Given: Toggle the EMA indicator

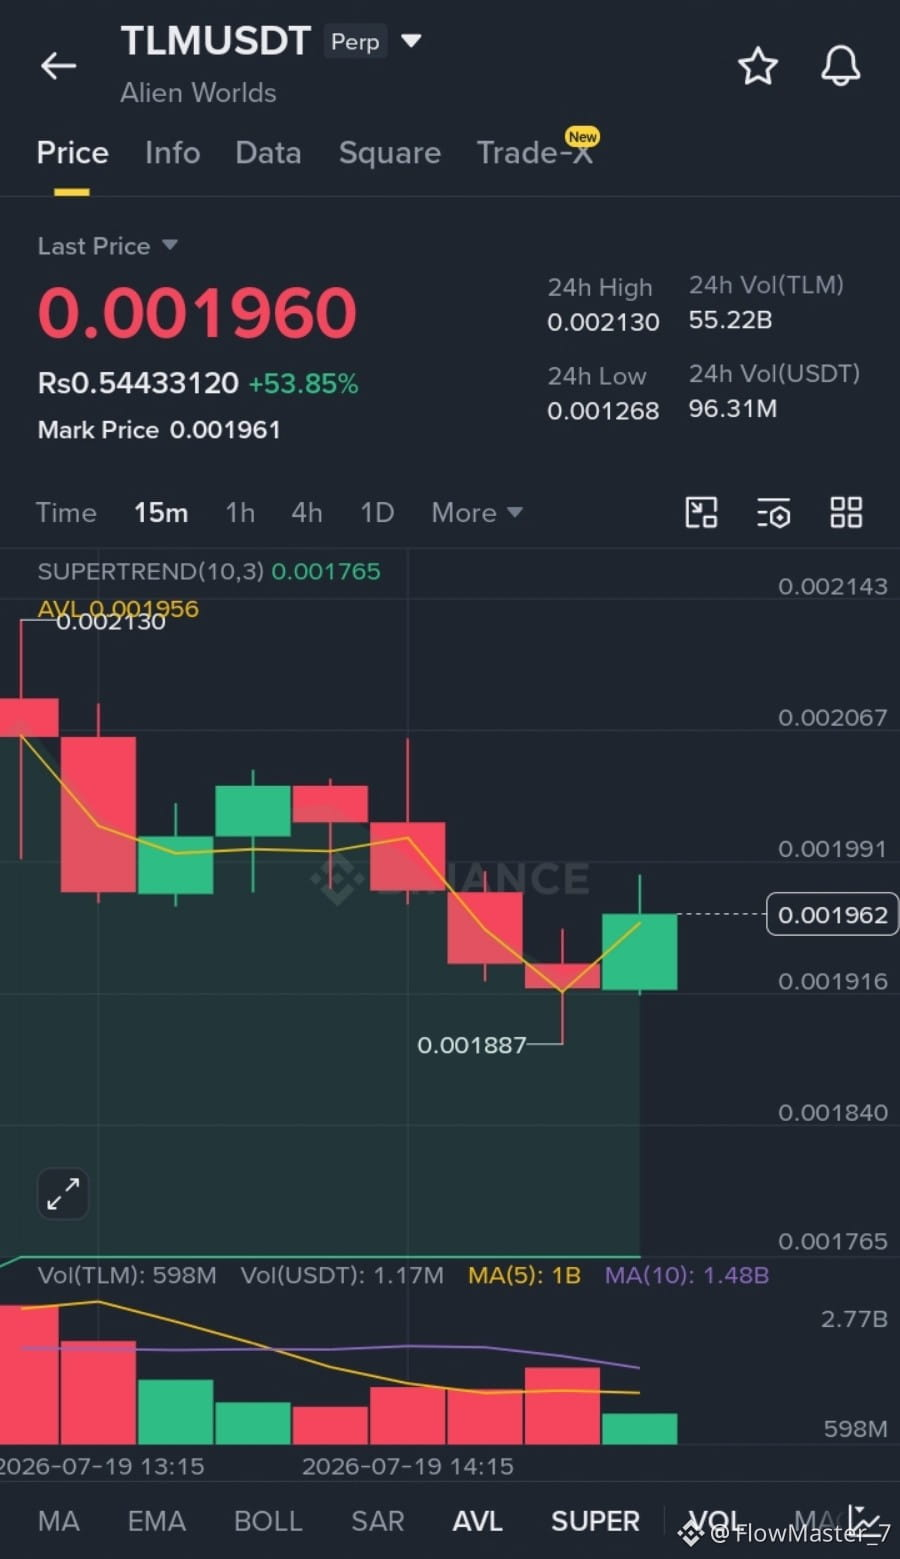Looking at the screenshot, I should point(156,1521).
